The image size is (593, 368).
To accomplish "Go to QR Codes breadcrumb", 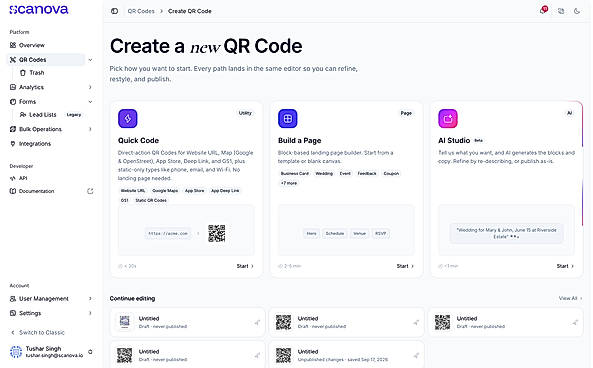I will pyautogui.click(x=141, y=11).
